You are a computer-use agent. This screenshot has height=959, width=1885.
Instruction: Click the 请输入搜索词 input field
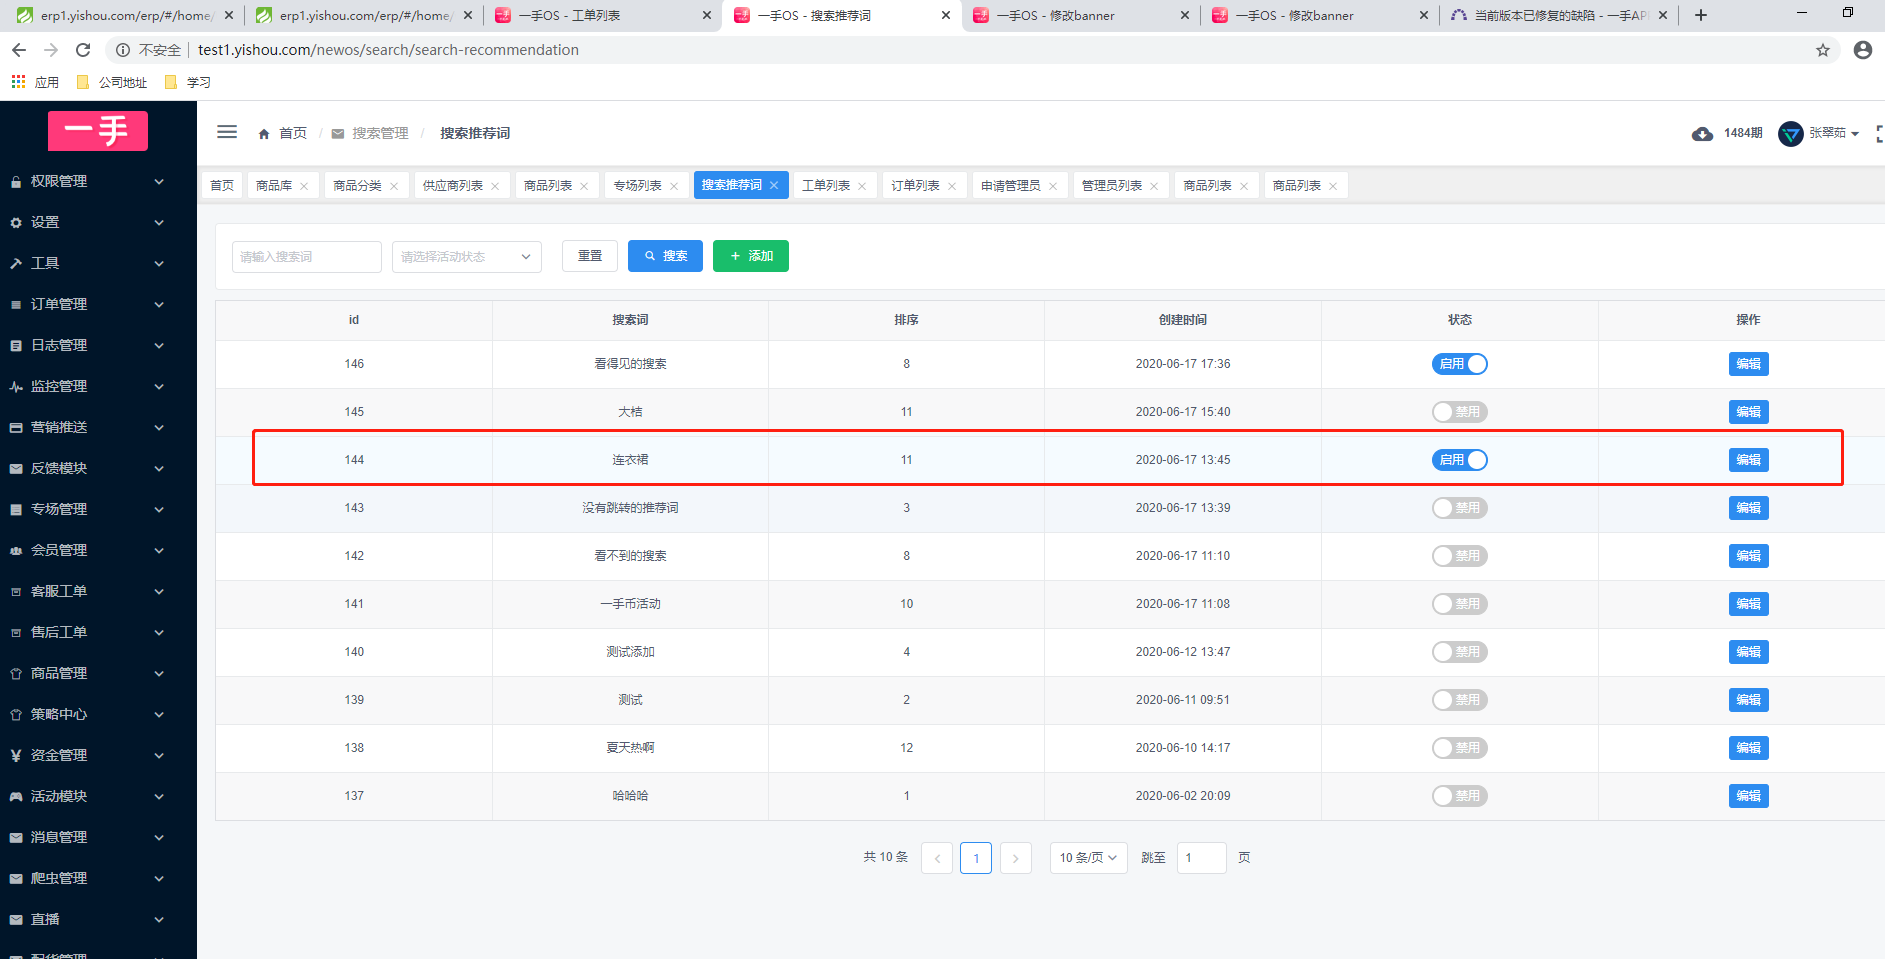pos(307,257)
